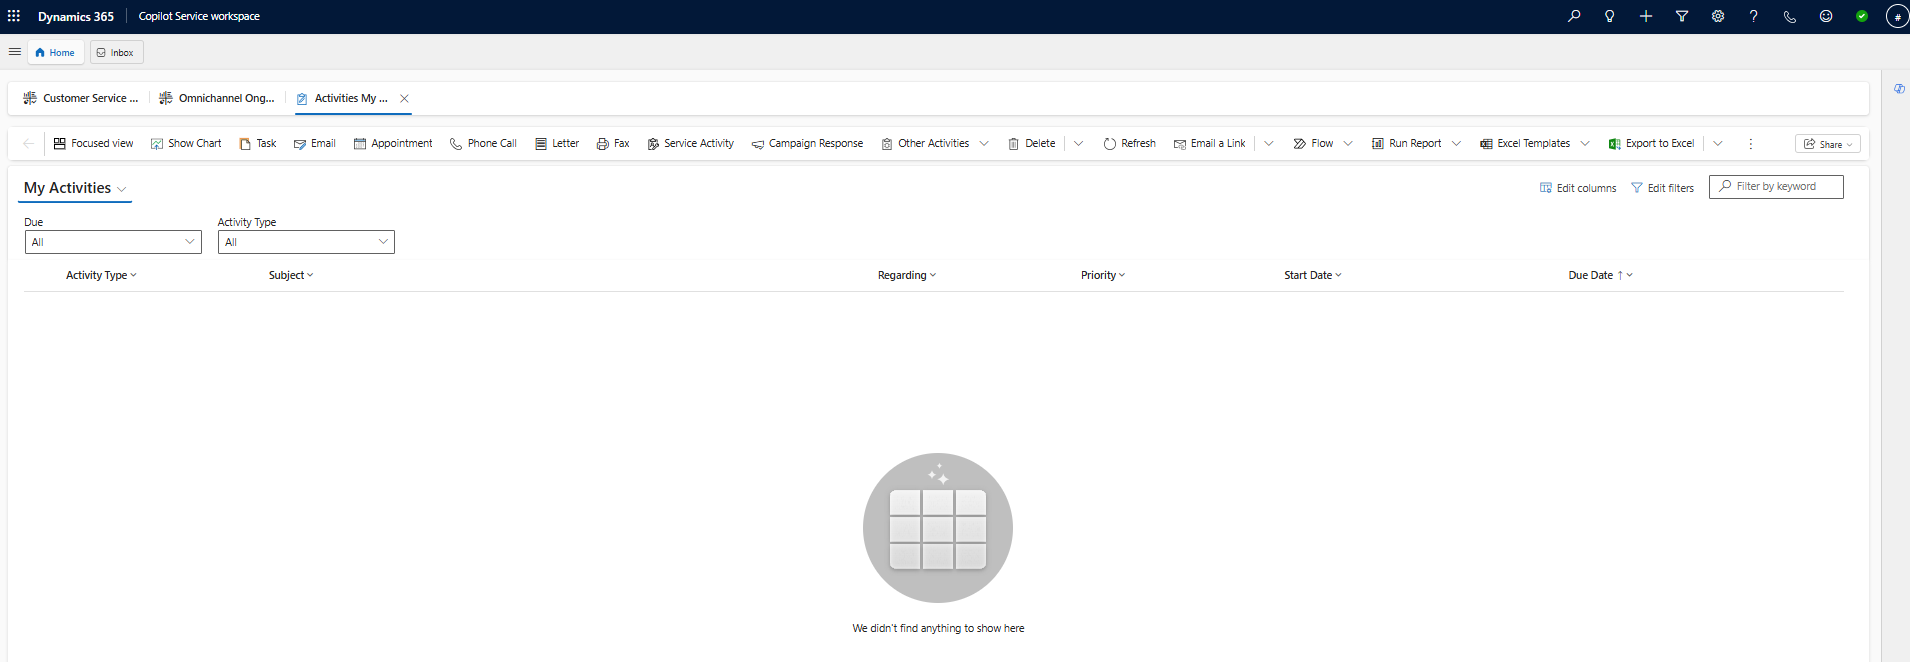Expand the Delete options chevron

1078,144
